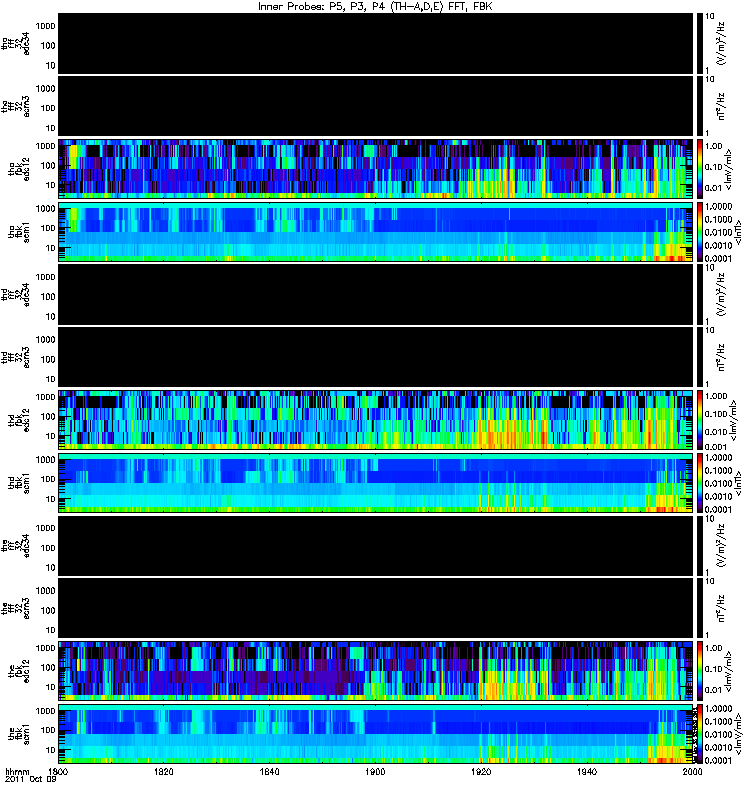Click the 'thd fbk edc12' y-axis label
750x800 pixels.
[19, 420]
